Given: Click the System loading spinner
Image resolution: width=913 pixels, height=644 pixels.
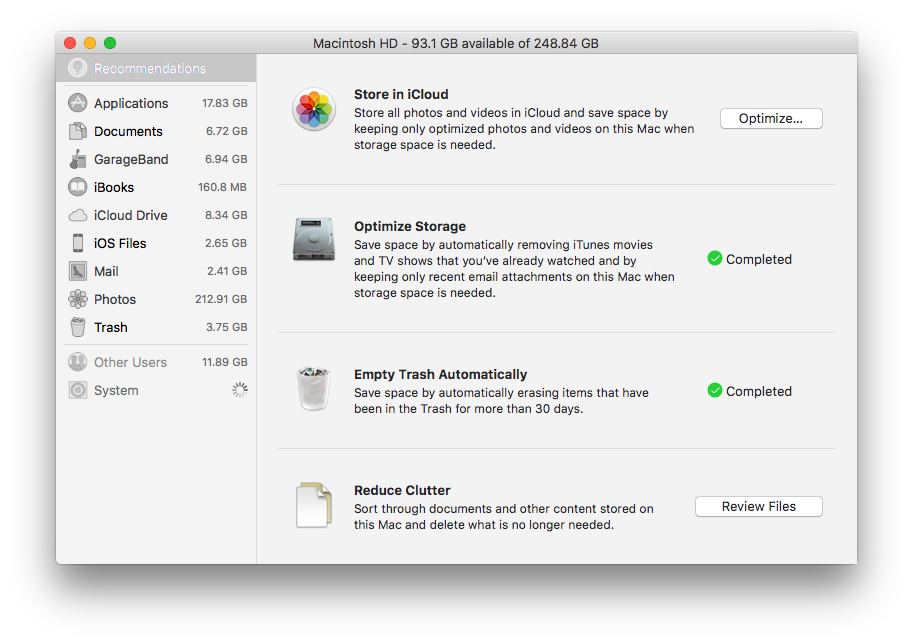Looking at the screenshot, I should [x=239, y=390].
